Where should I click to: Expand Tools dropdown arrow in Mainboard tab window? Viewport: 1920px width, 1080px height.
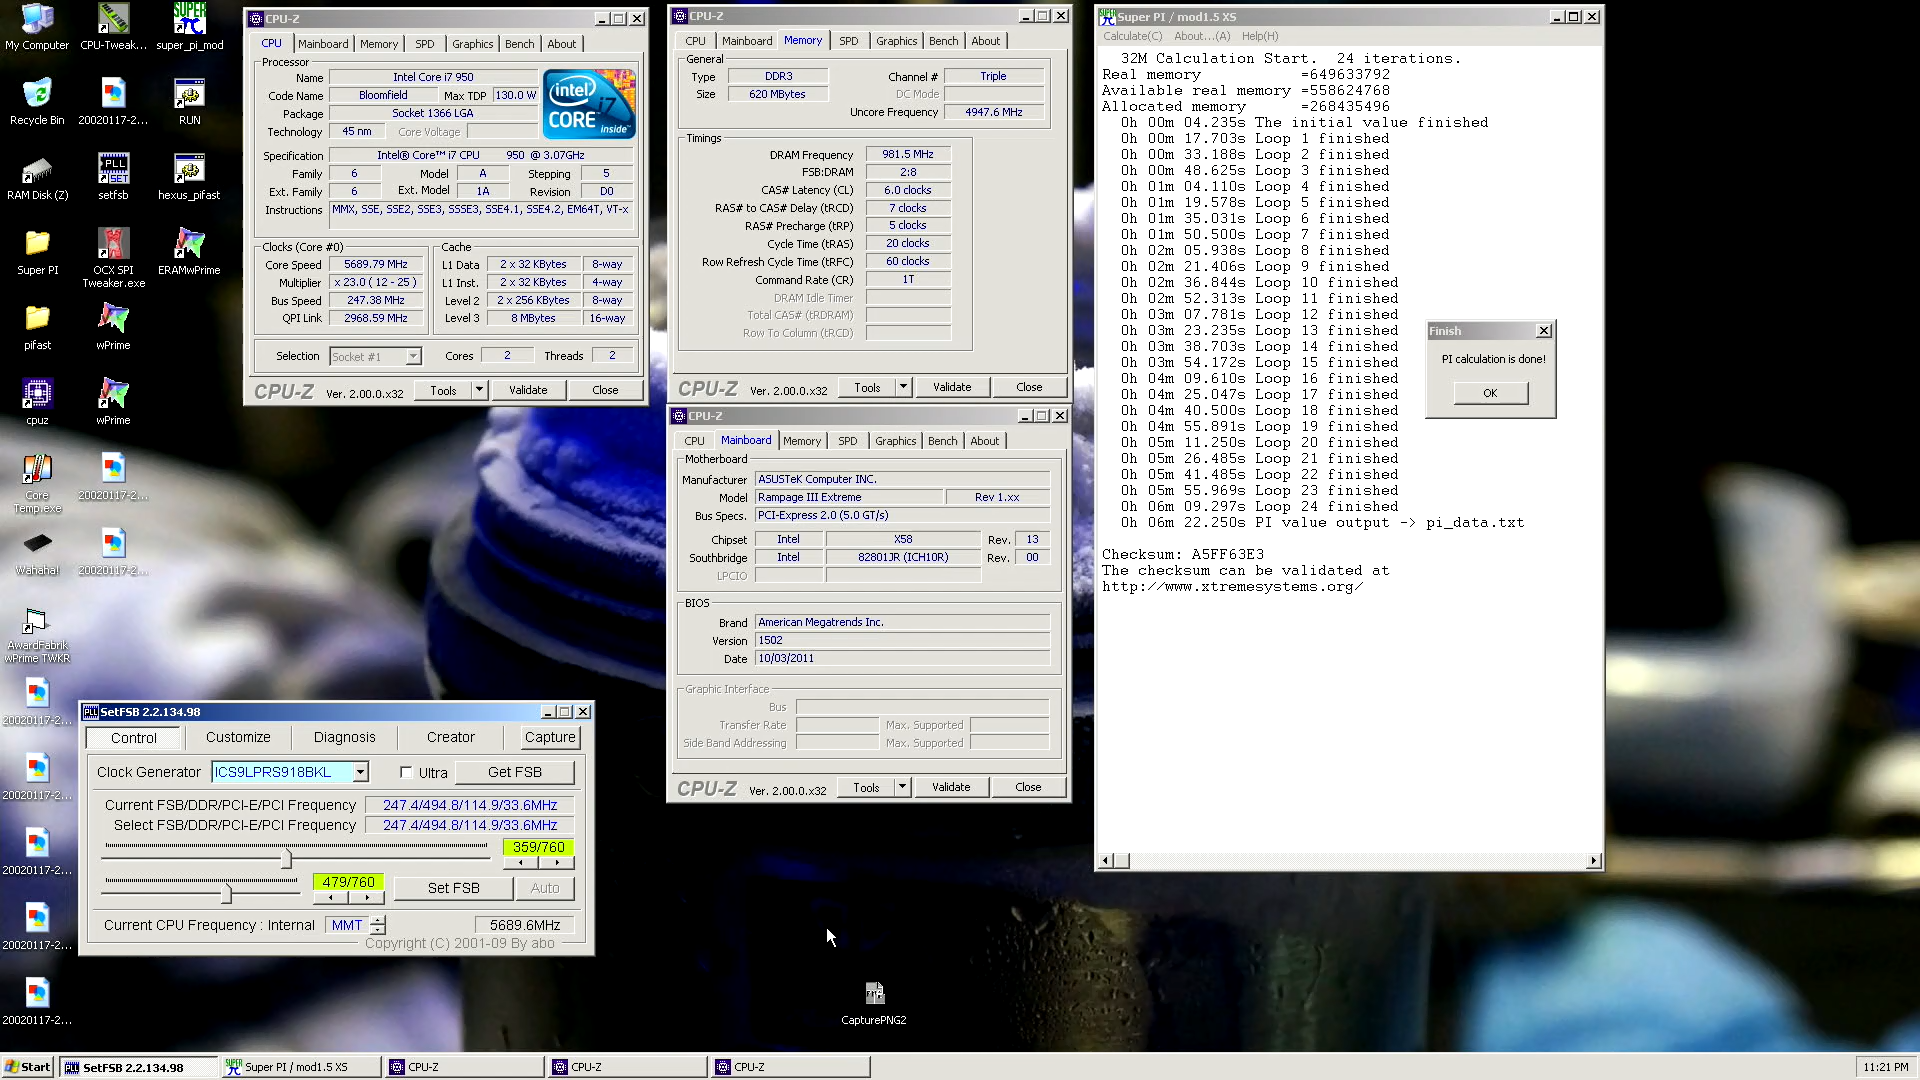tap(902, 787)
